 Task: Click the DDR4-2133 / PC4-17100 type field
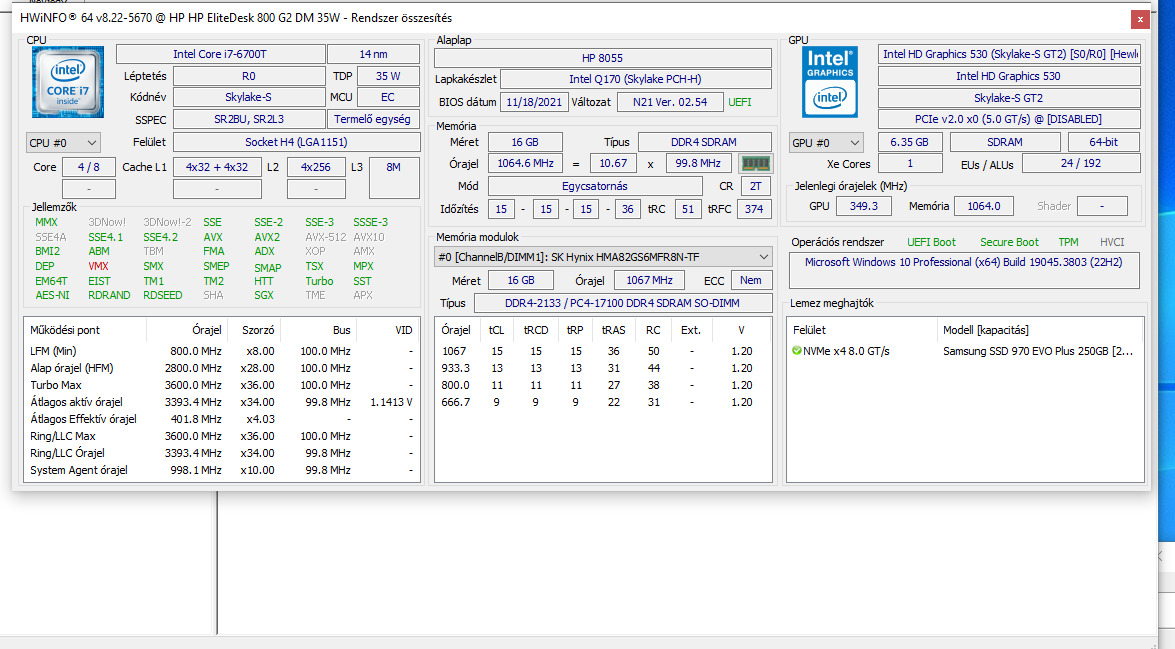coord(622,303)
